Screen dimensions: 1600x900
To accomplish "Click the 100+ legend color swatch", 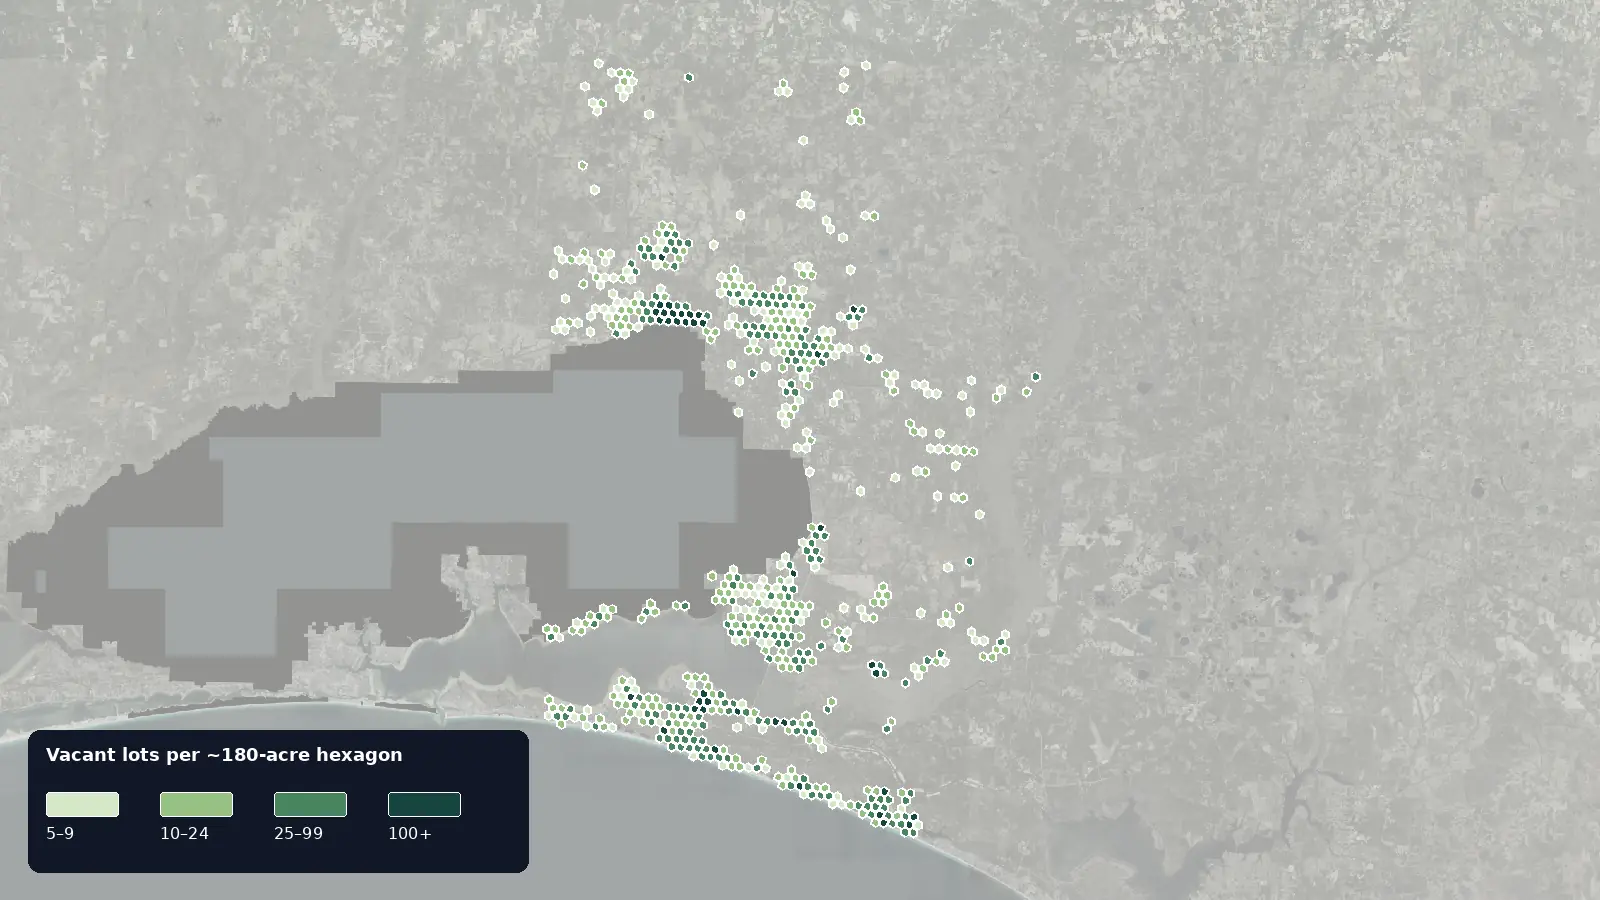I will tap(424, 804).
